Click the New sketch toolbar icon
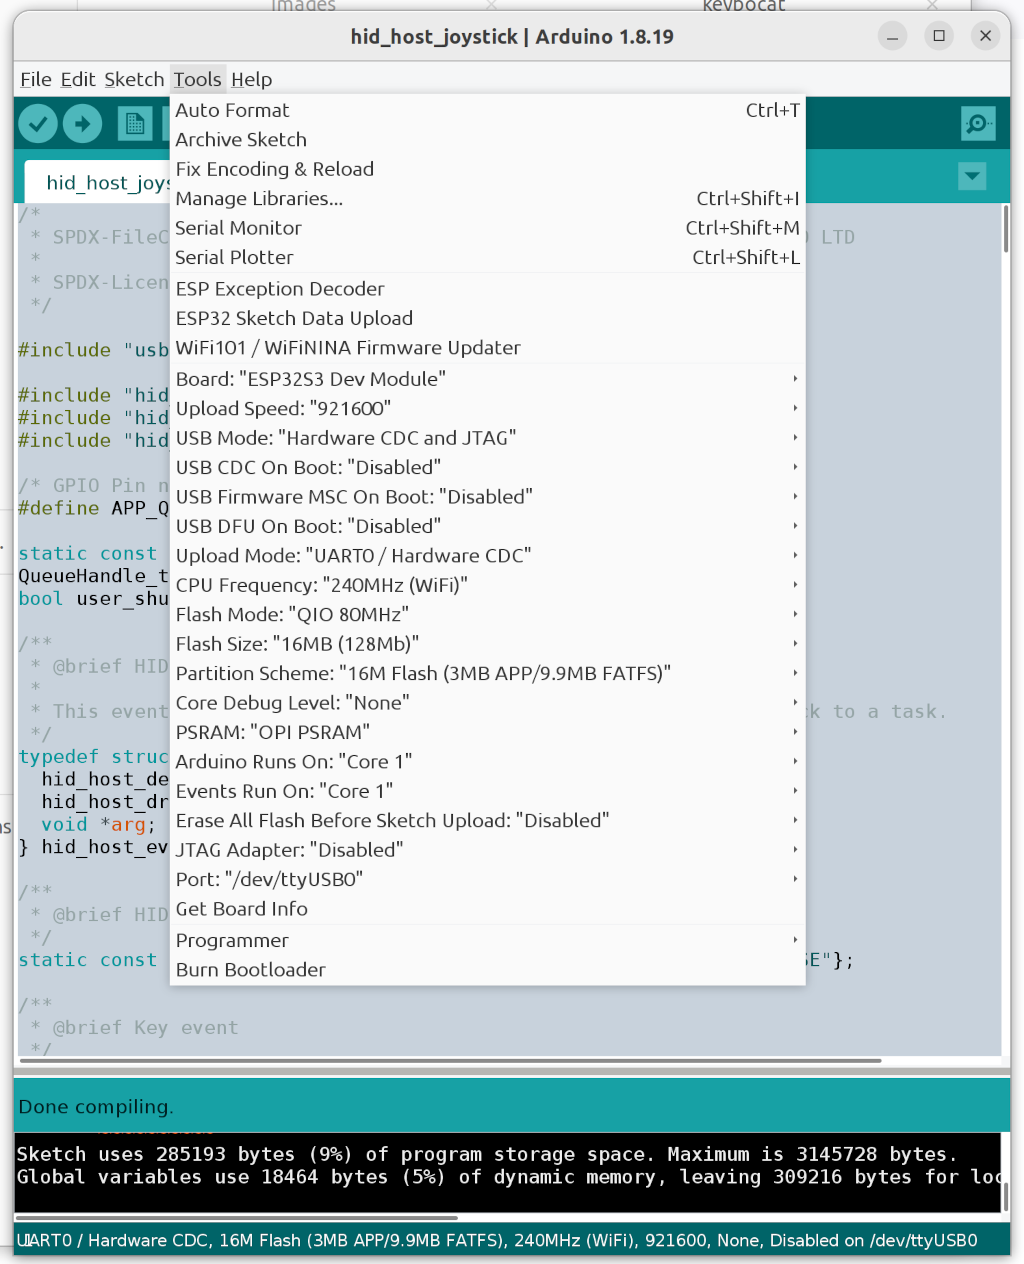 [x=134, y=124]
